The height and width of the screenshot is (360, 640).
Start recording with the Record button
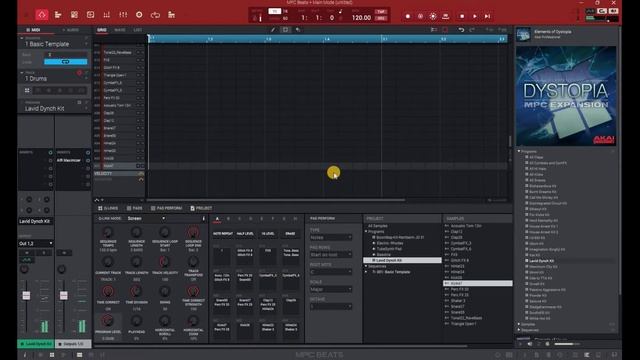coord(408,16)
